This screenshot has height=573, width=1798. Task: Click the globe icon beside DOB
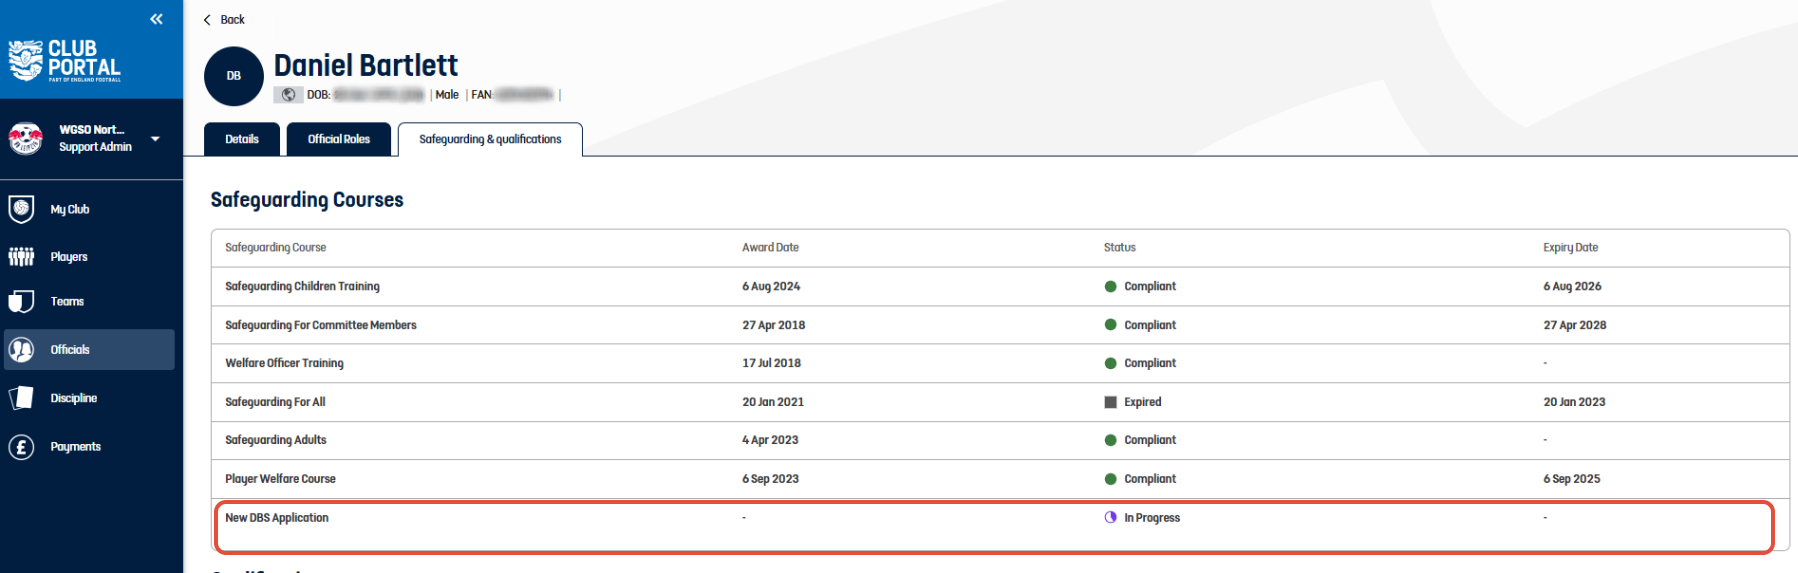[x=288, y=95]
